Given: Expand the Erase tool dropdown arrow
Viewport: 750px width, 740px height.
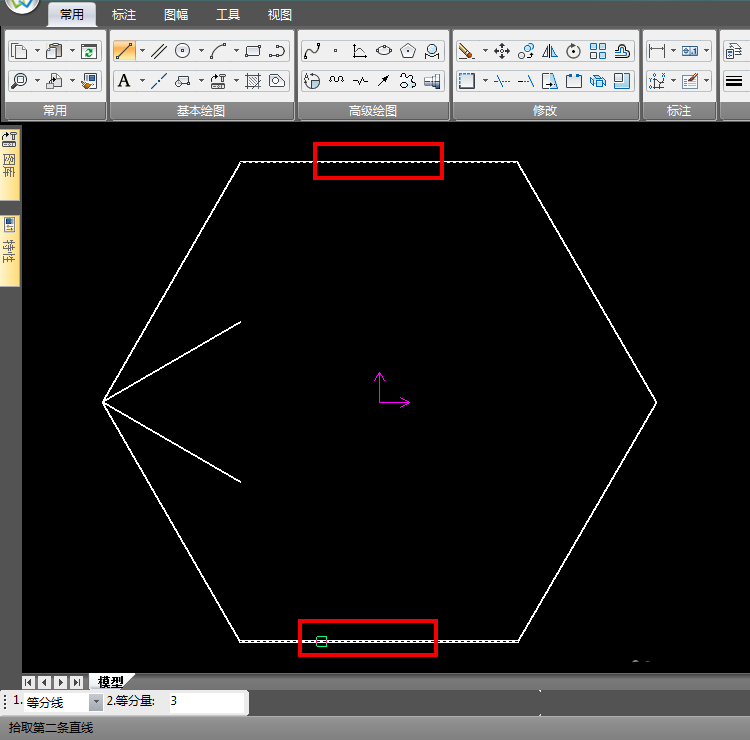Looking at the screenshot, I should (x=485, y=51).
